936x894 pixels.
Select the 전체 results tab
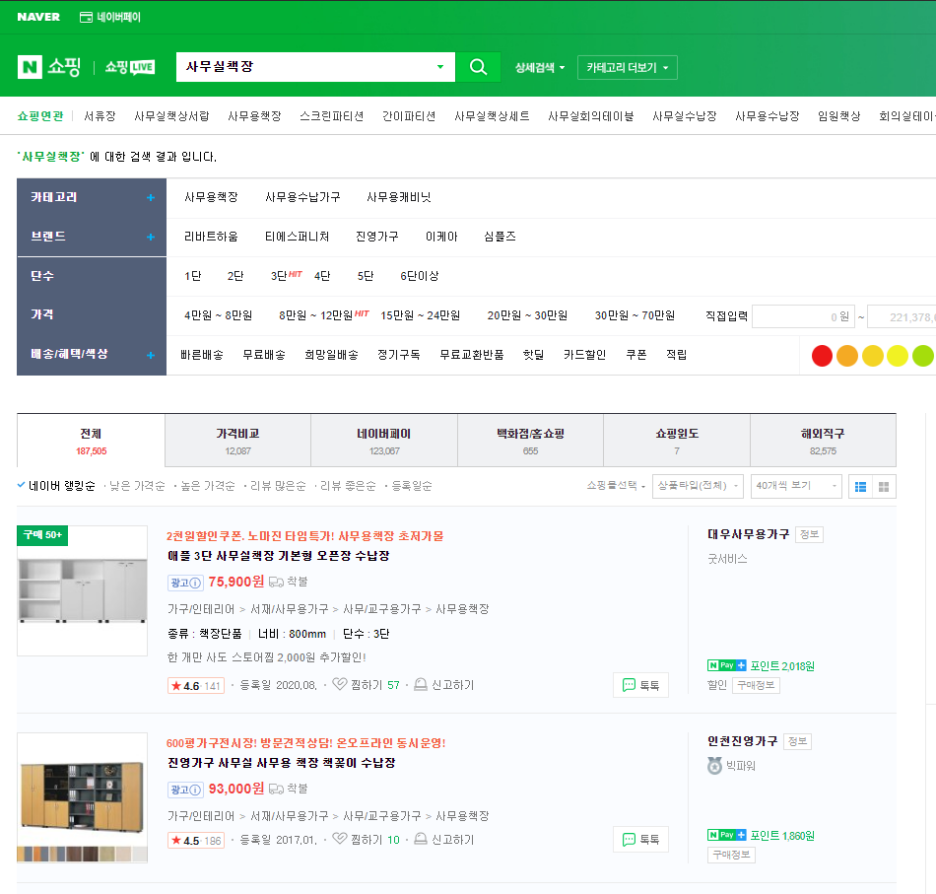point(91,441)
